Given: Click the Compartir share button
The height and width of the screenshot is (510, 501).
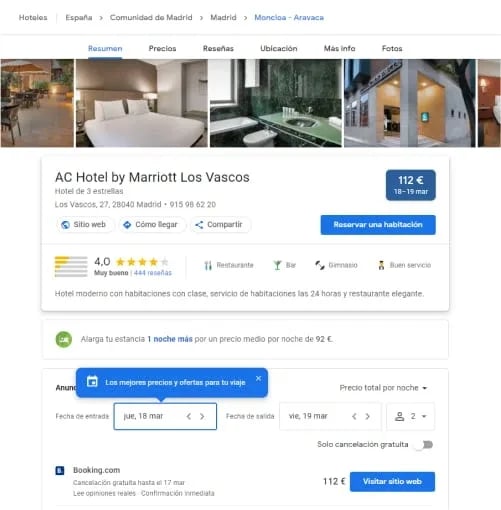Looking at the screenshot, I should 220,225.
